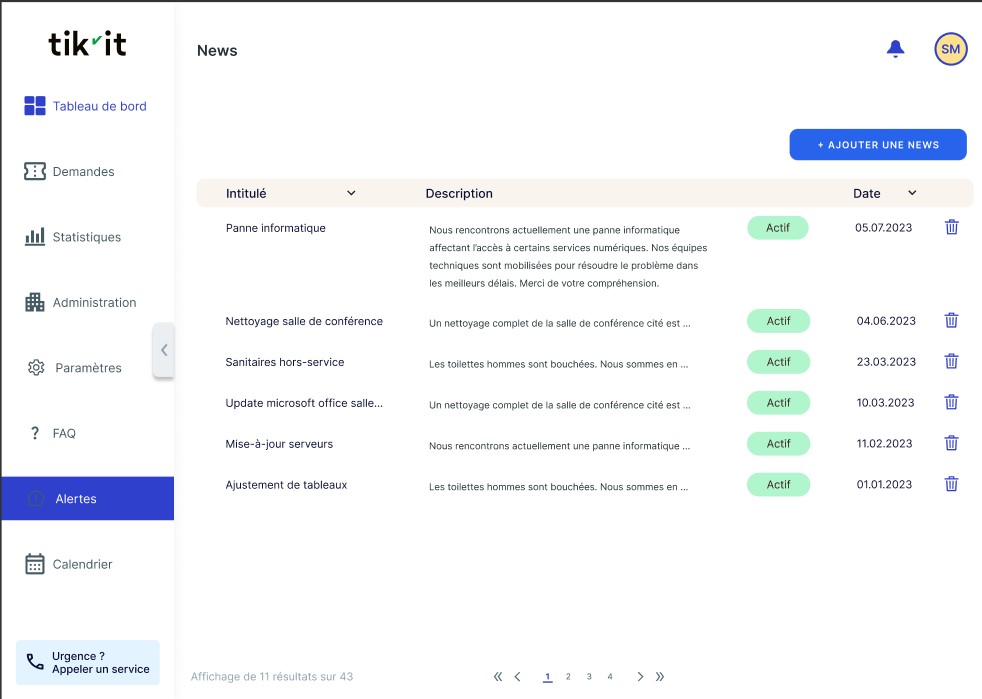Remove the Ajustement de tableaux entry

(x=951, y=484)
